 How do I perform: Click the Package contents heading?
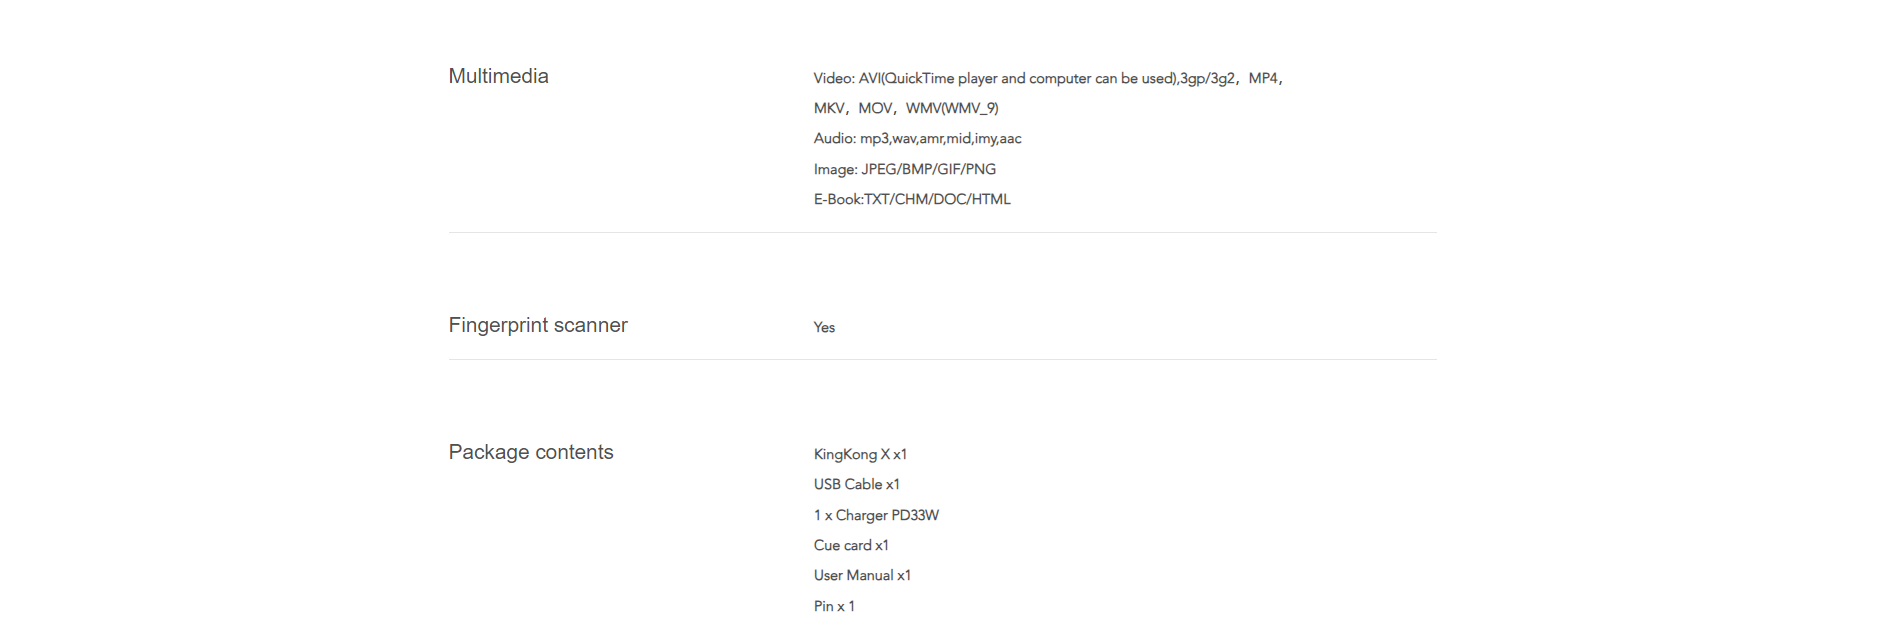(x=531, y=452)
